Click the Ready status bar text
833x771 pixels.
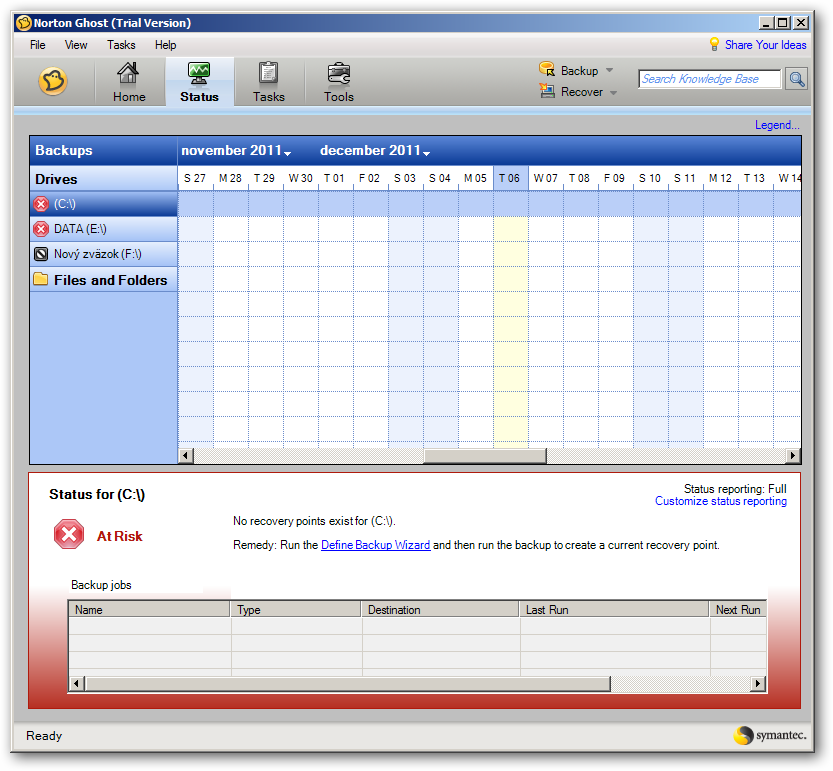pyautogui.click(x=44, y=736)
